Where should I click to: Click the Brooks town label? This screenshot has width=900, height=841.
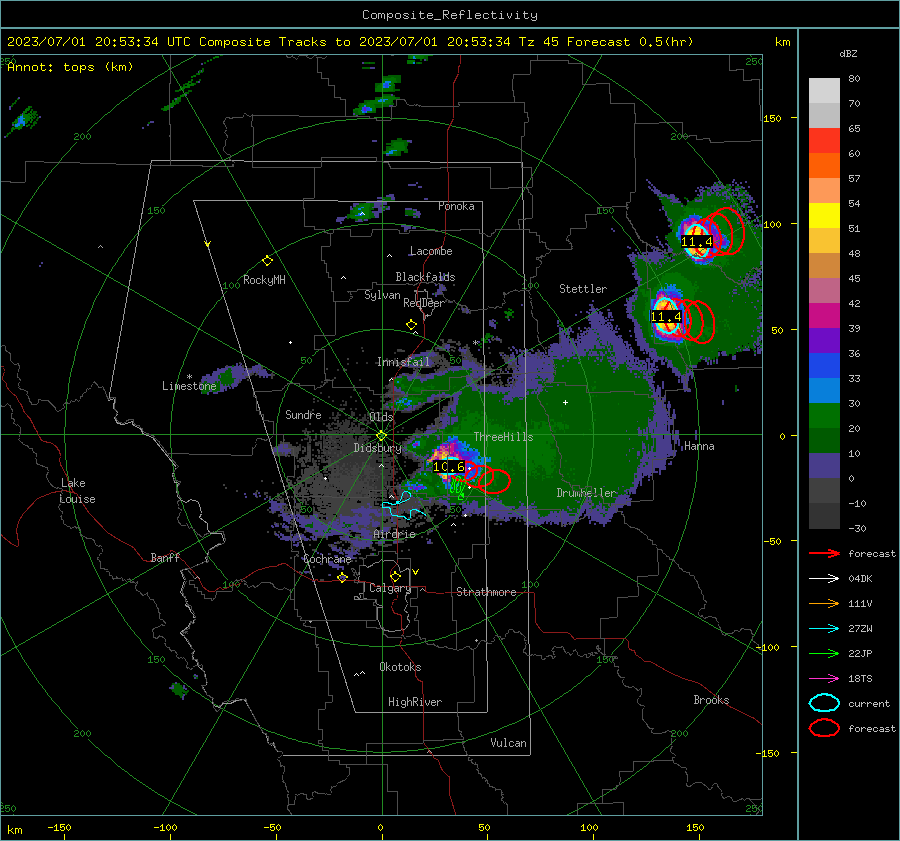tap(711, 700)
